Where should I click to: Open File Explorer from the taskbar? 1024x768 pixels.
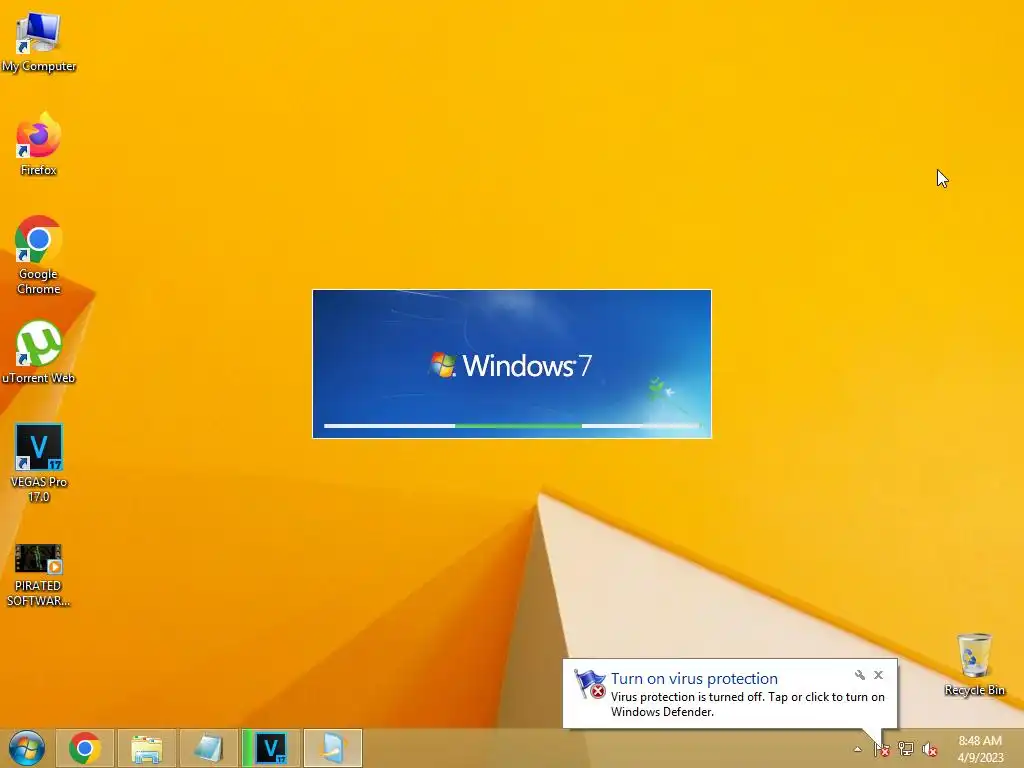click(x=147, y=748)
